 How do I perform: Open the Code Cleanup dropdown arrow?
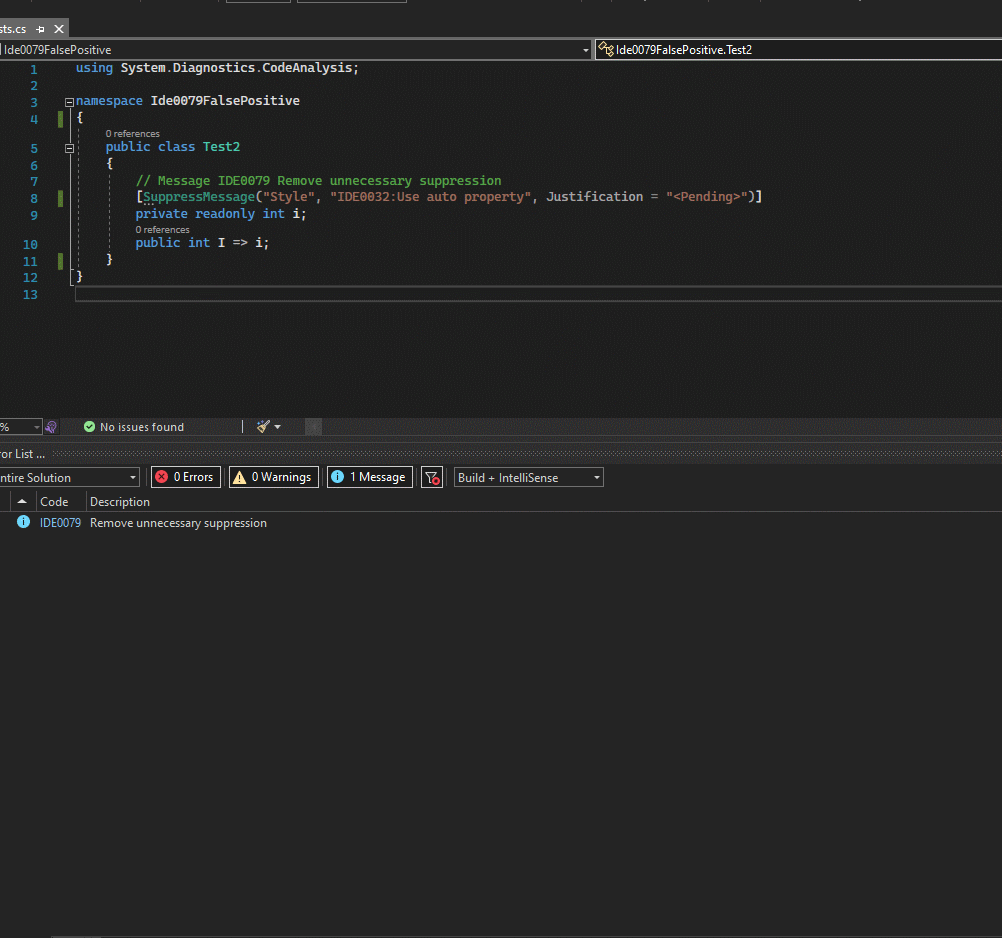coord(275,426)
